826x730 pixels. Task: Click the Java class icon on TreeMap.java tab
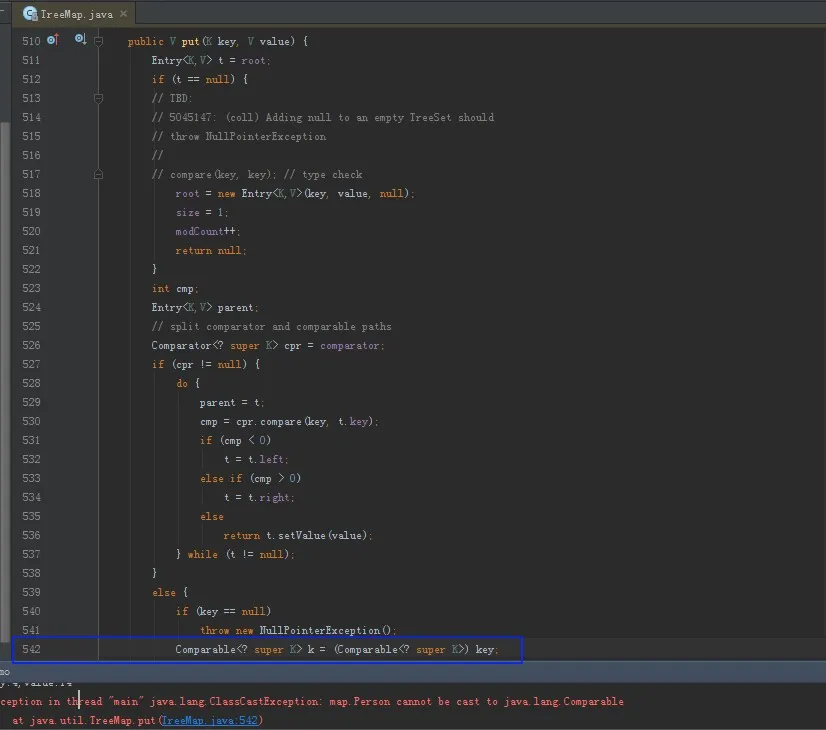pos(30,14)
